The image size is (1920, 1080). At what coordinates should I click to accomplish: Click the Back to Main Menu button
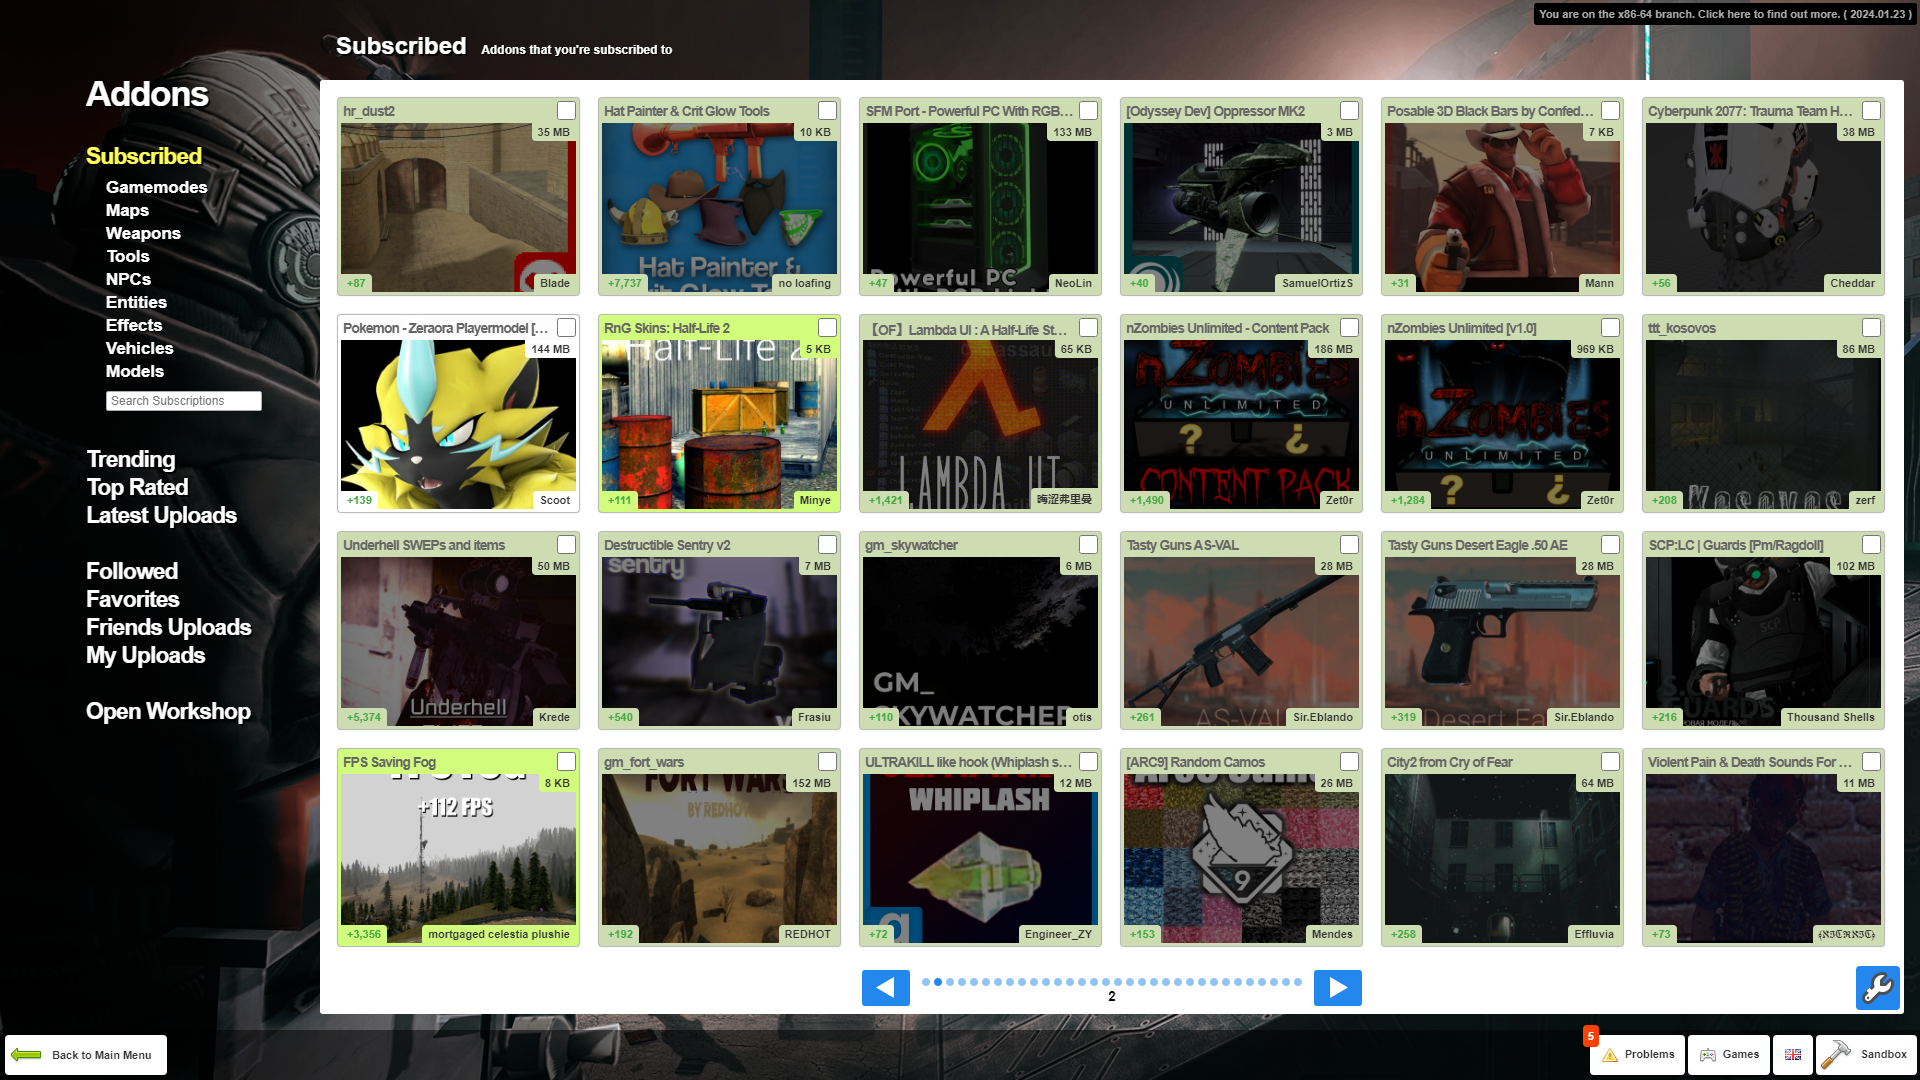[x=86, y=1055]
